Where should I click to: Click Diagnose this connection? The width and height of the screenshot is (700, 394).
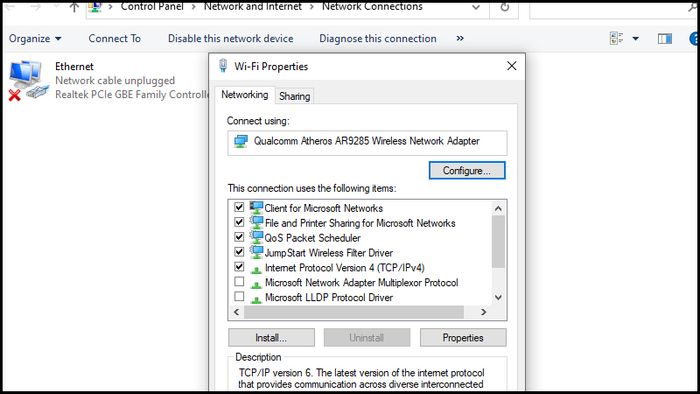tap(378, 39)
